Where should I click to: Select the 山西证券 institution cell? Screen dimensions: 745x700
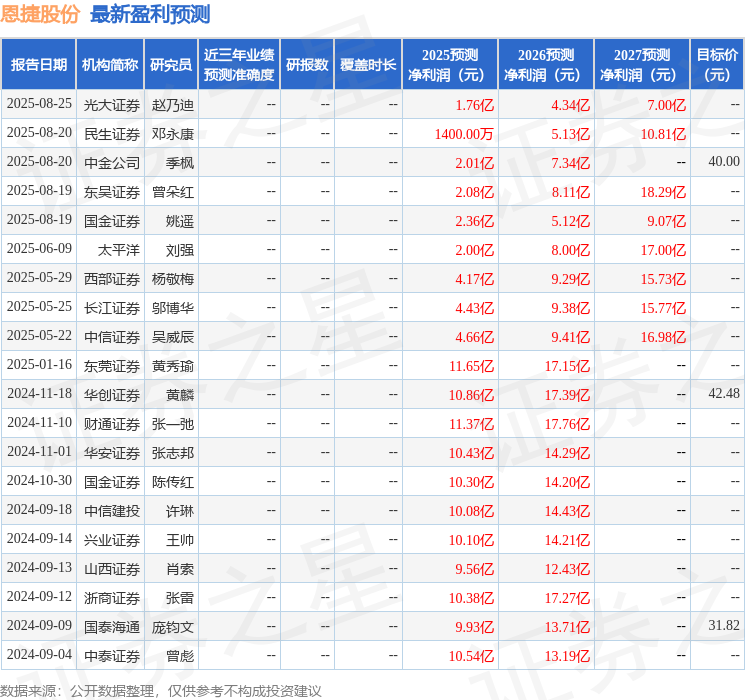click(112, 569)
